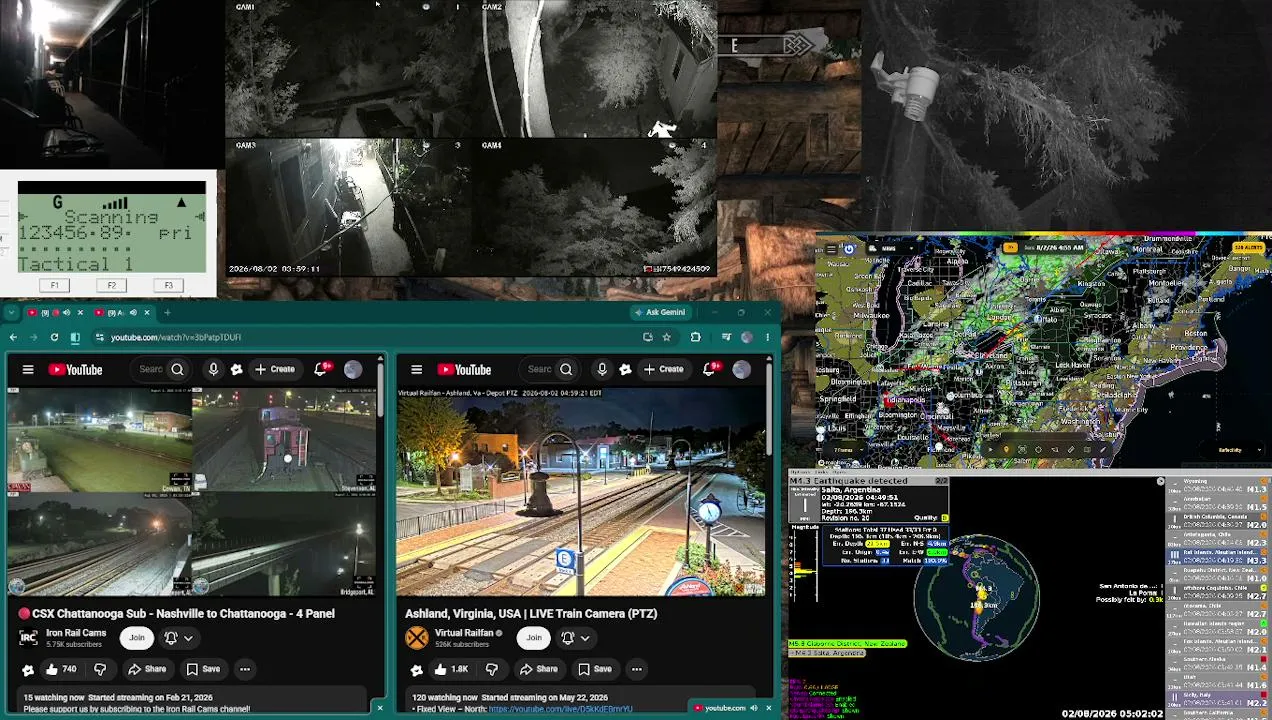Switch to first YouTube browser tab

pos(56,312)
